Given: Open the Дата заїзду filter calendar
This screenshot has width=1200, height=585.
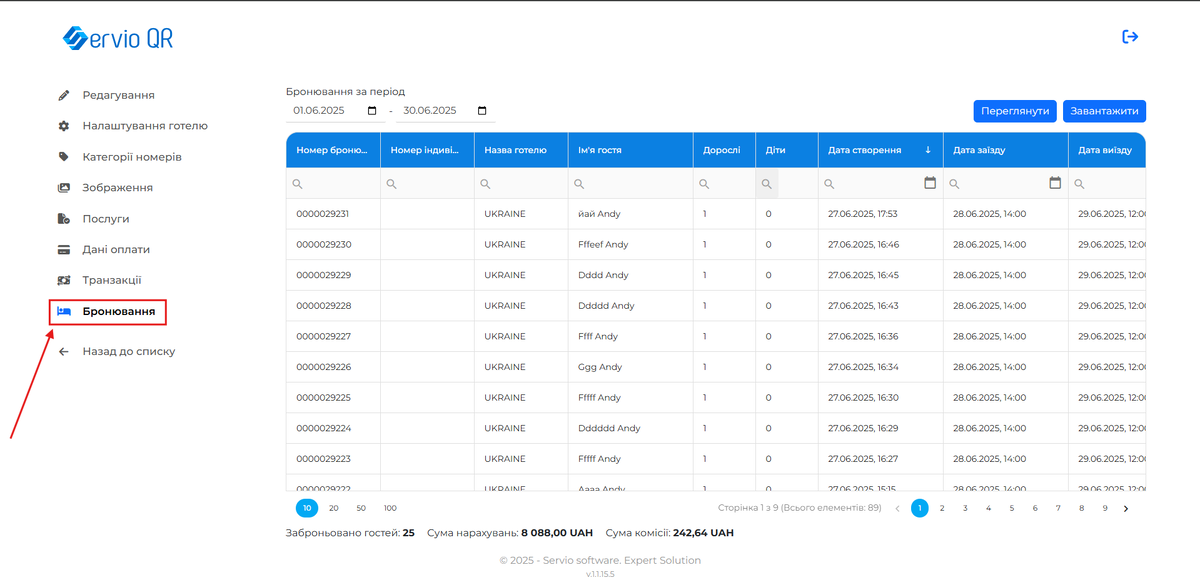Looking at the screenshot, I should tap(1054, 183).
